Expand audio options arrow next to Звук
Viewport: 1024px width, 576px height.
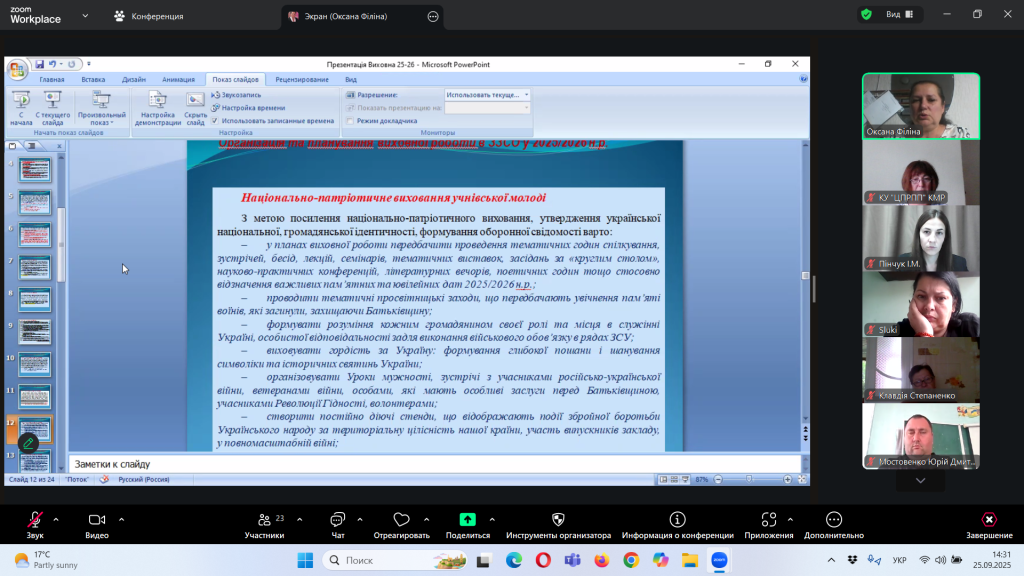click(56, 520)
